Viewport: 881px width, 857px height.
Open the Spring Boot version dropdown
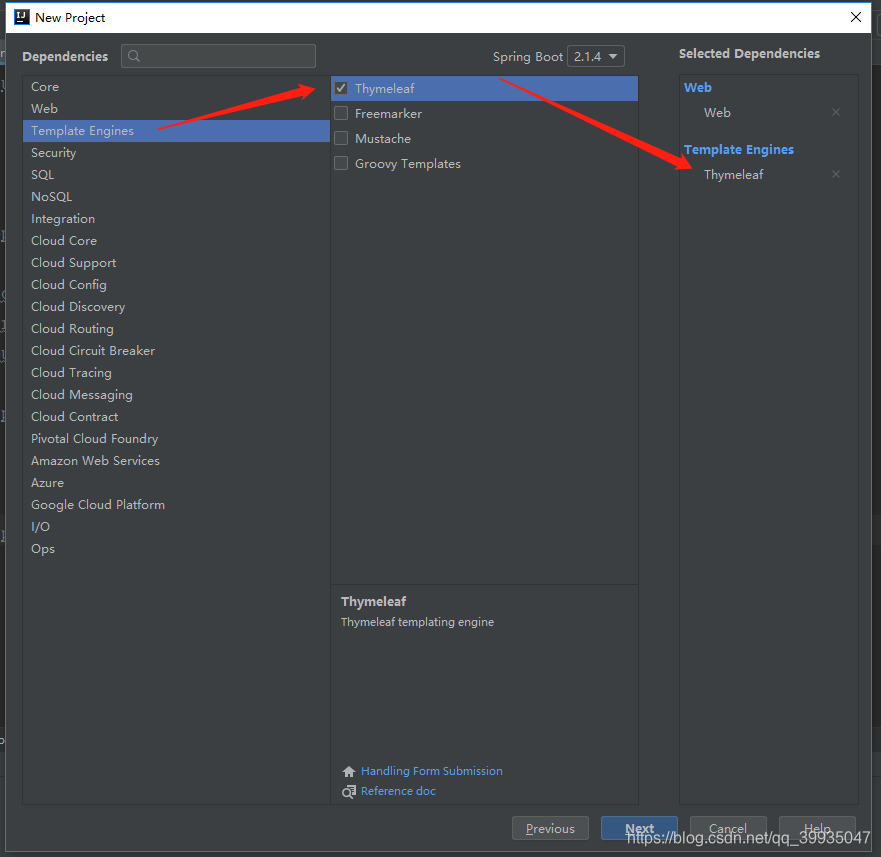click(x=596, y=56)
